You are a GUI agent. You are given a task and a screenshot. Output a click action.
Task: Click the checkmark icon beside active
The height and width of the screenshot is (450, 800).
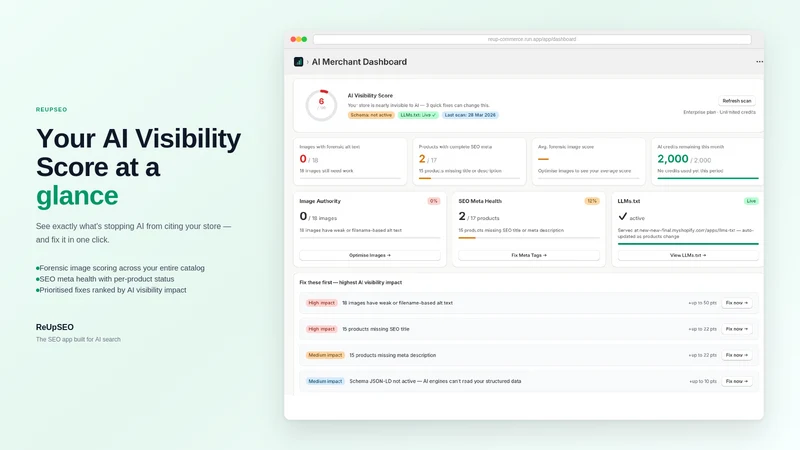click(x=622, y=217)
